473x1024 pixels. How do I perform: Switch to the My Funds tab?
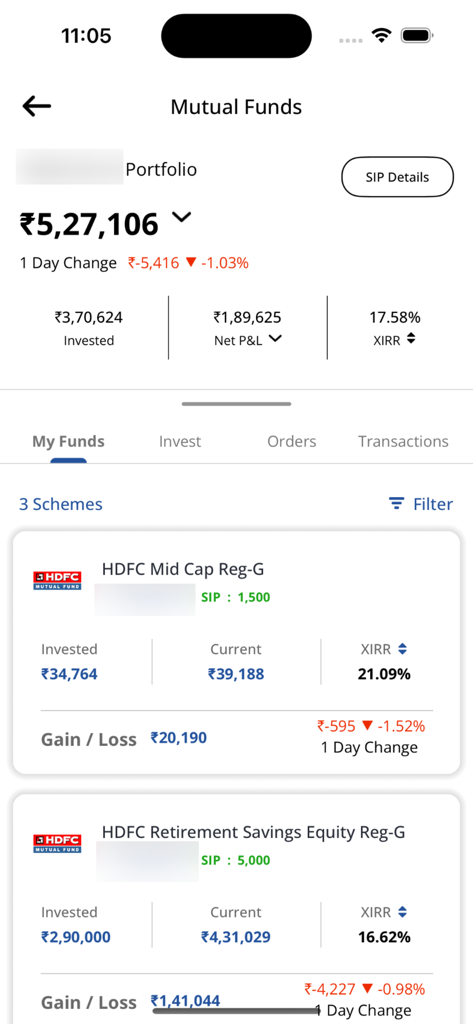click(x=69, y=441)
